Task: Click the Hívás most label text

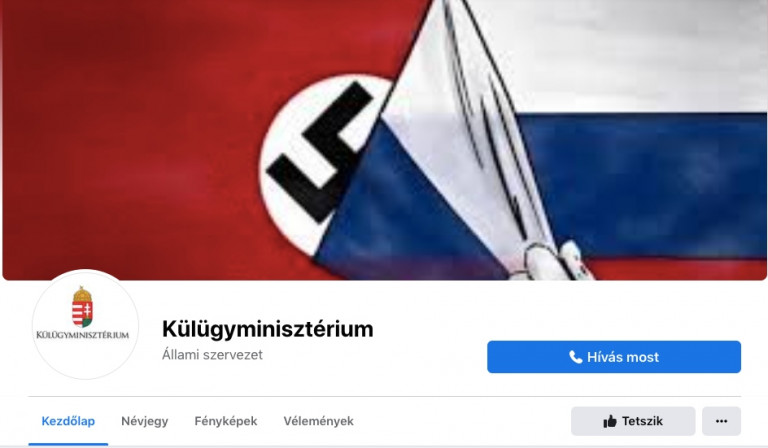Action: pyautogui.click(x=623, y=357)
